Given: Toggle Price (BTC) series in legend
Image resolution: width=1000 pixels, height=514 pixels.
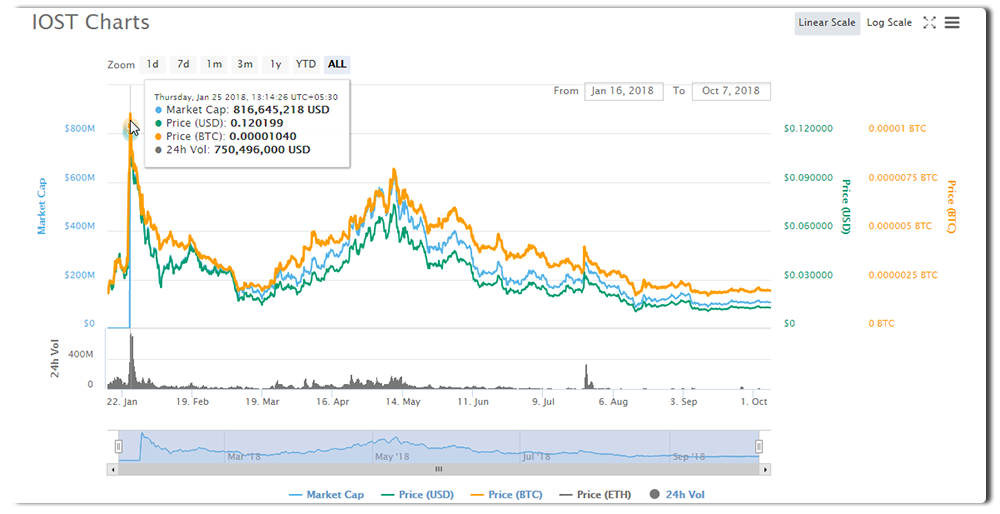Looking at the screenshot, I should 506,494.
